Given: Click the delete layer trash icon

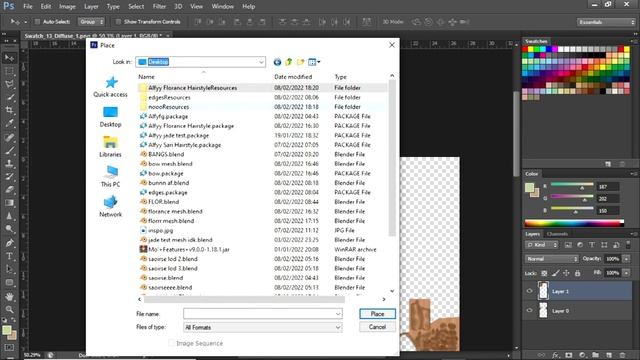Looking at the screenshot, I should pyautogui.click(x=622, y=355).
